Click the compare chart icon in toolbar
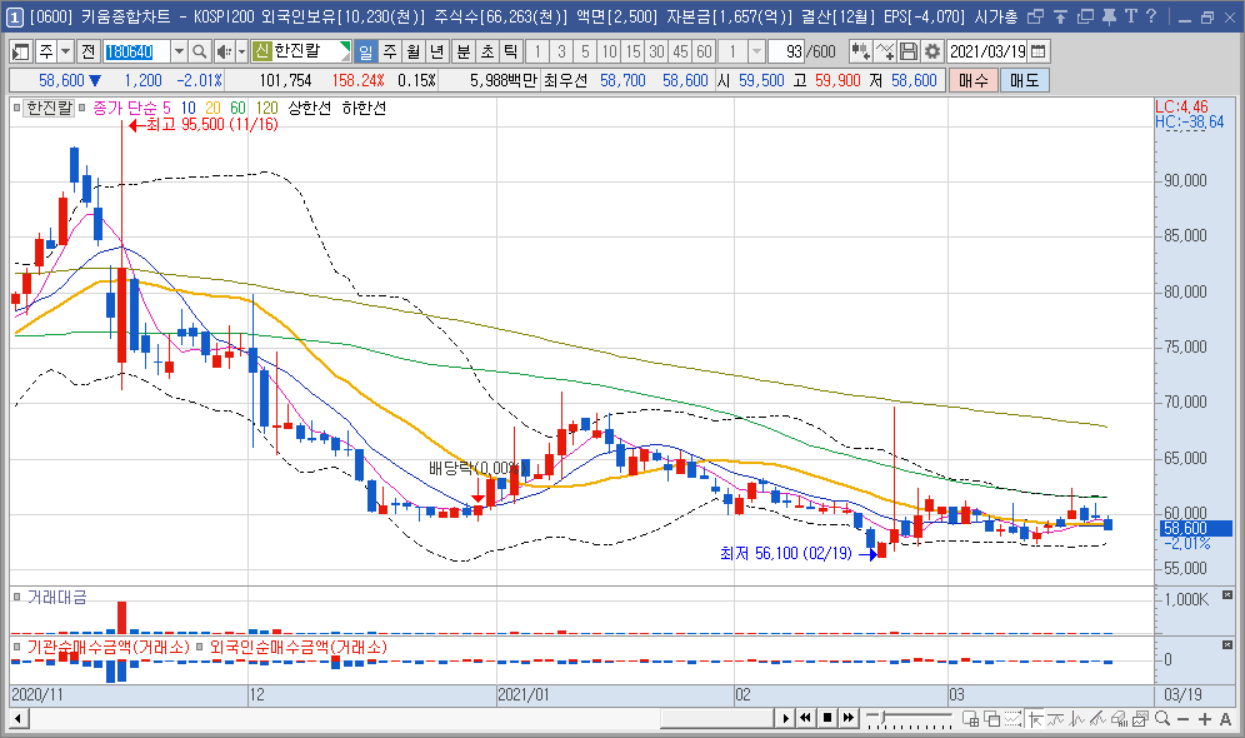1245x738 pixels. [x=861, y=51]
